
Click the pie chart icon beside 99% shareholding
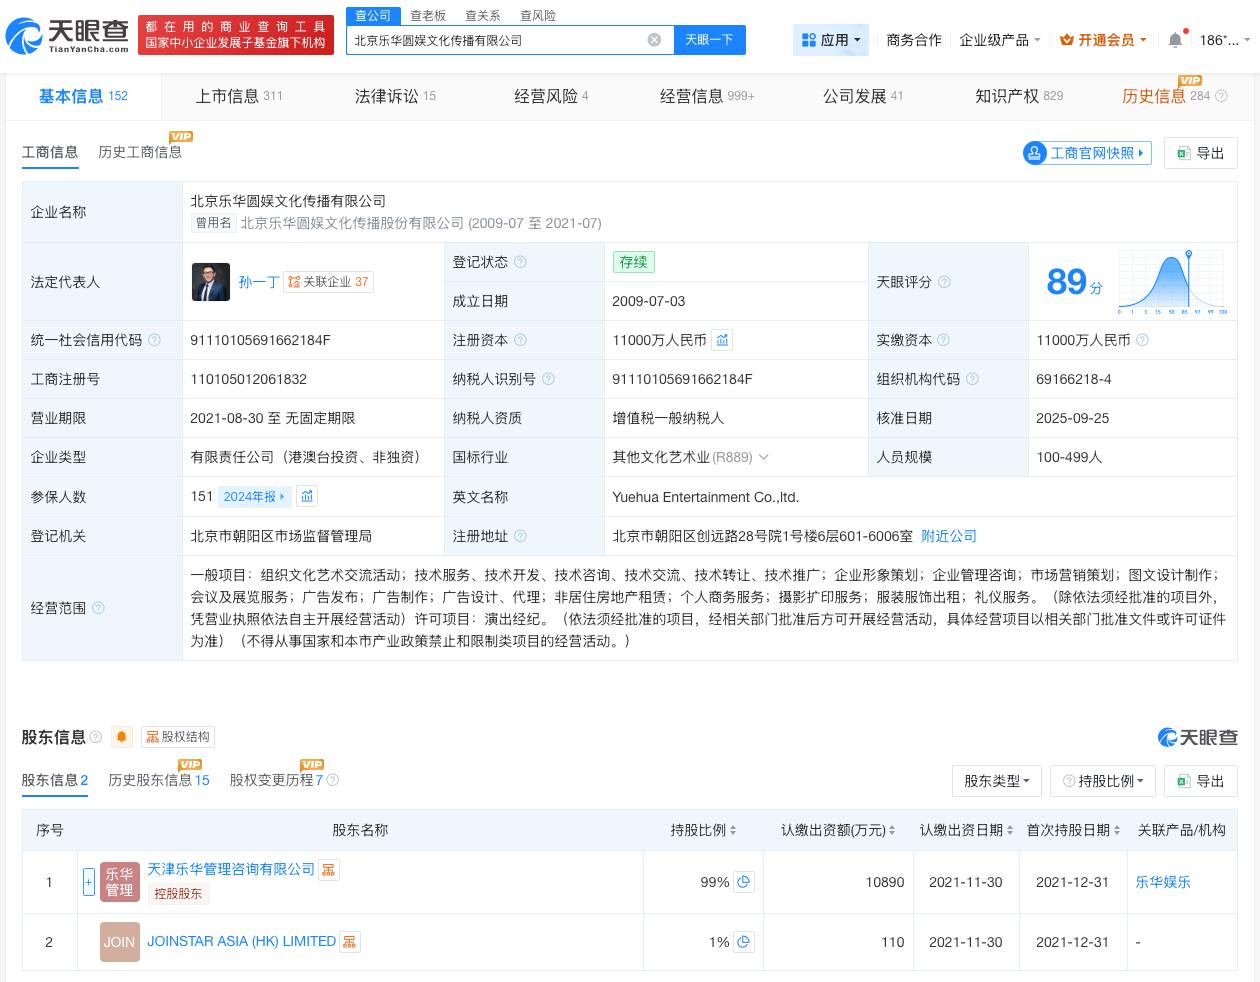coord(743,882)
